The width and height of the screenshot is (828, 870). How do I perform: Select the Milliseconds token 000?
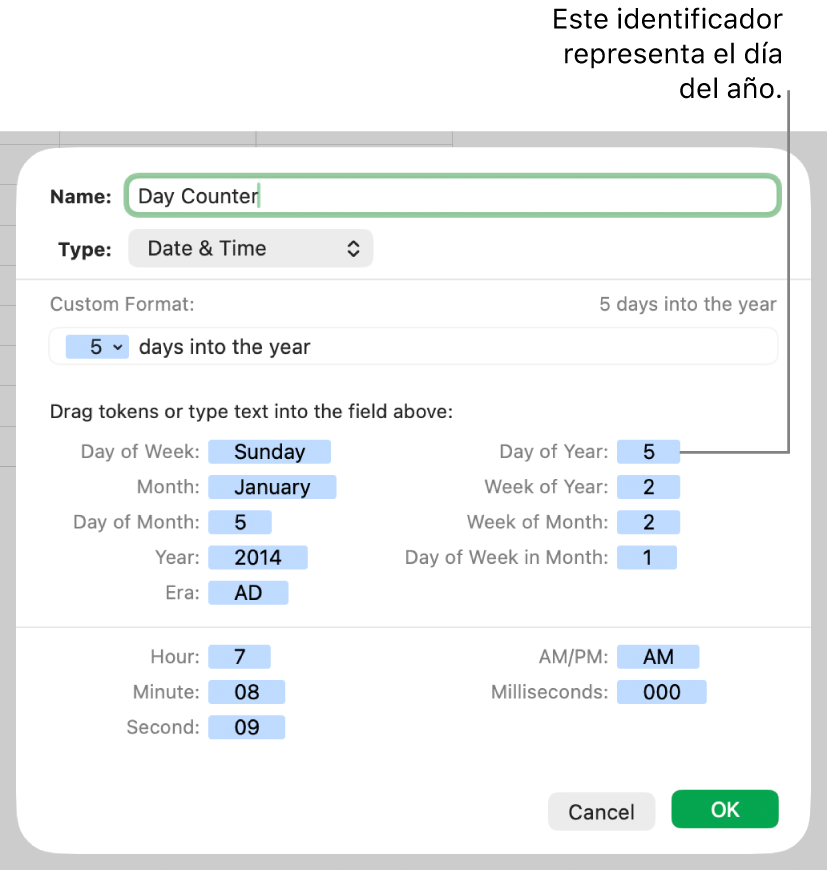click(x=662, y=692)
